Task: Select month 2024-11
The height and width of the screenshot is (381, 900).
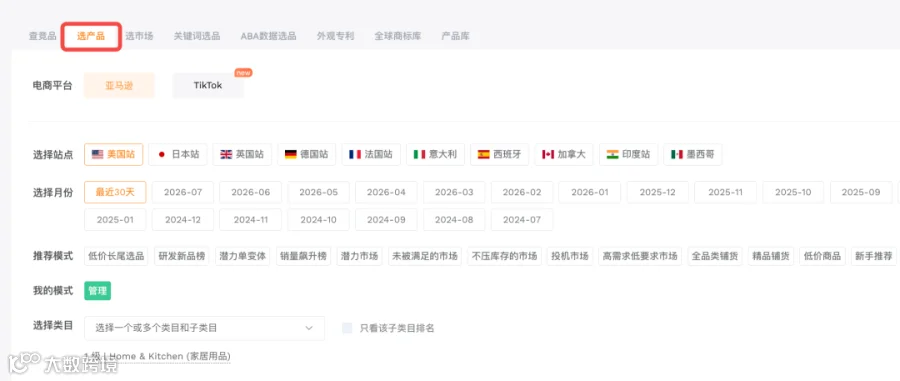Action: (251, 220)
